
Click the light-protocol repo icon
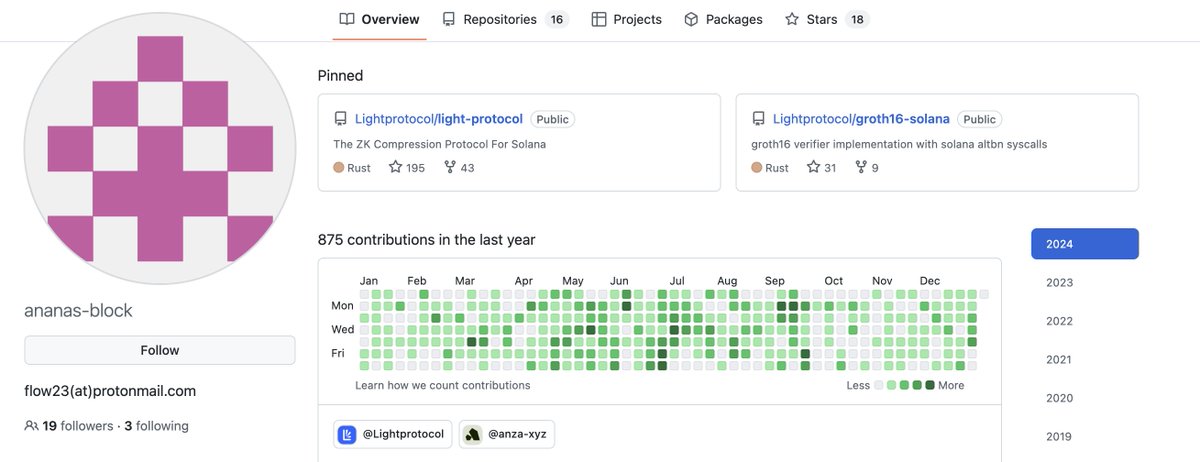[x=341, y=119]
